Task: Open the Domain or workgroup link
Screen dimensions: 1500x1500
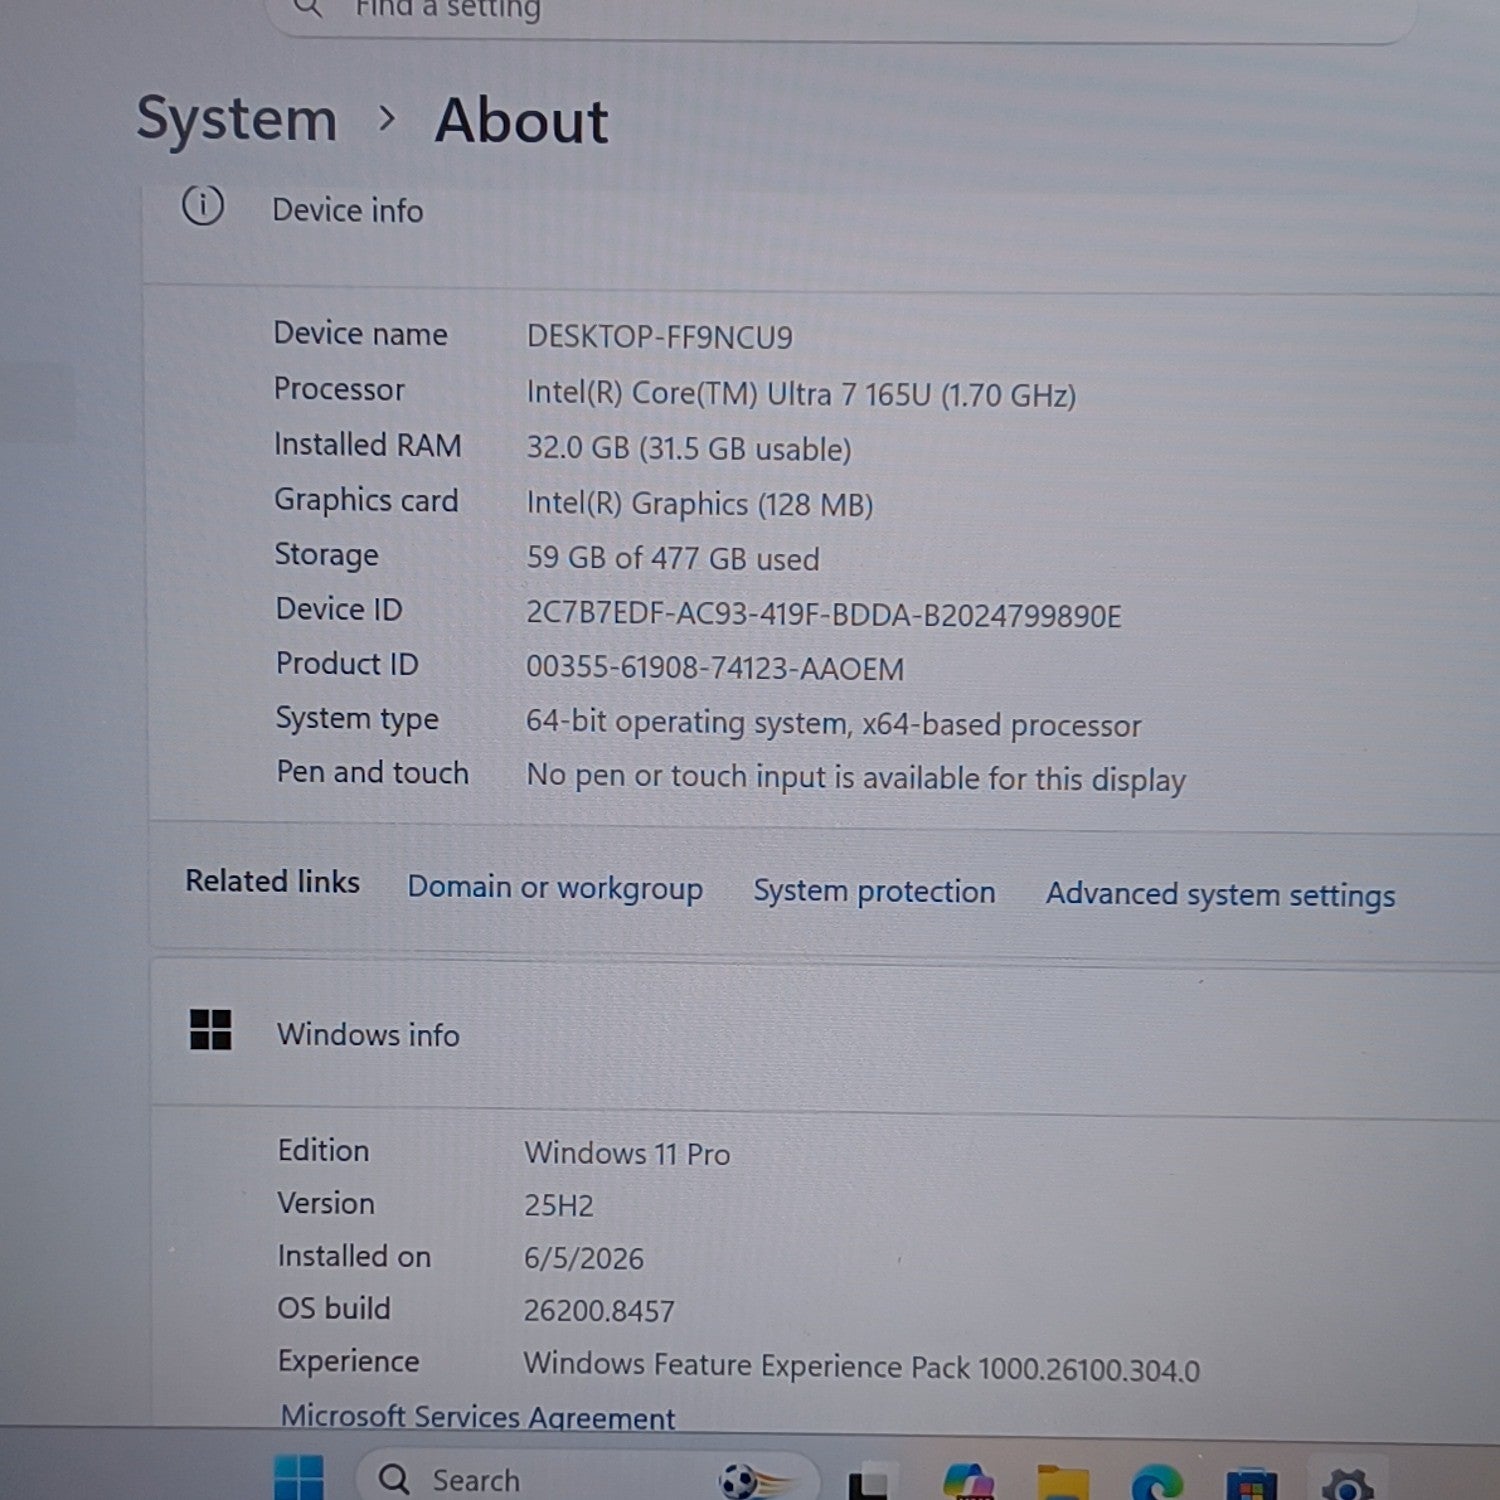Action: coord(555,888)
